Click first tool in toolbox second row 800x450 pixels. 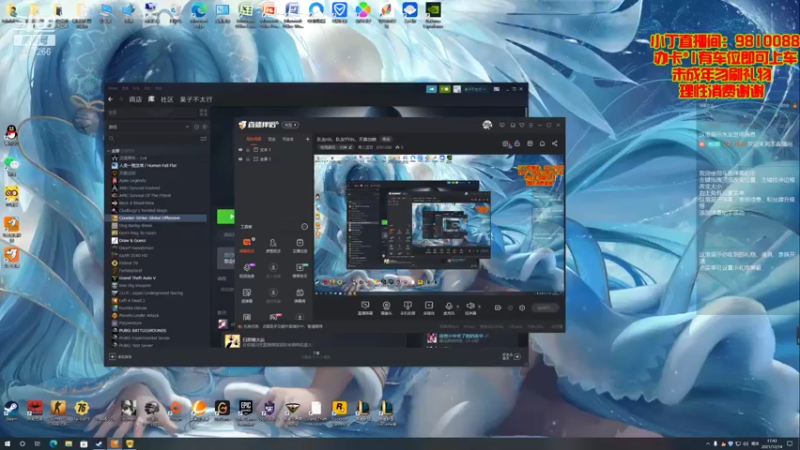[247, 270]
